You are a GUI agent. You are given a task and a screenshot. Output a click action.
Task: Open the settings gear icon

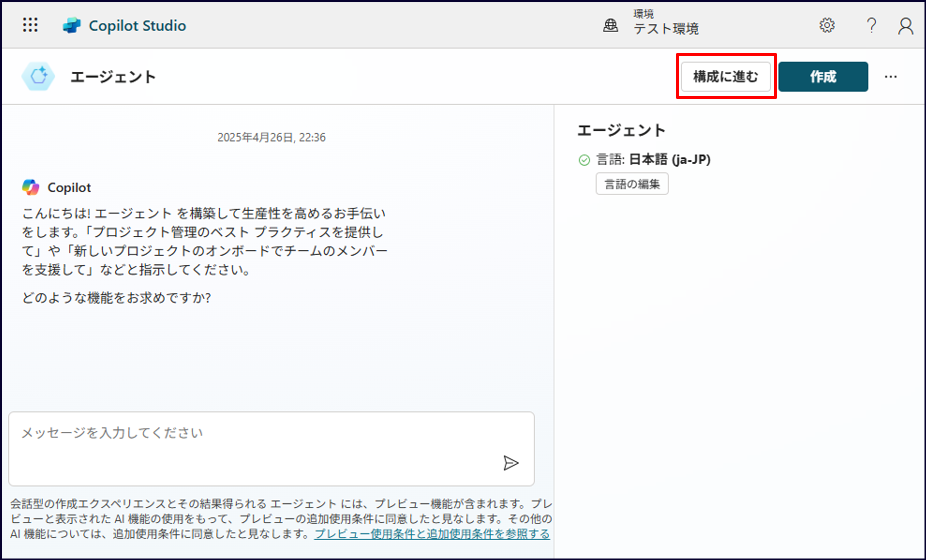point(827,25)
